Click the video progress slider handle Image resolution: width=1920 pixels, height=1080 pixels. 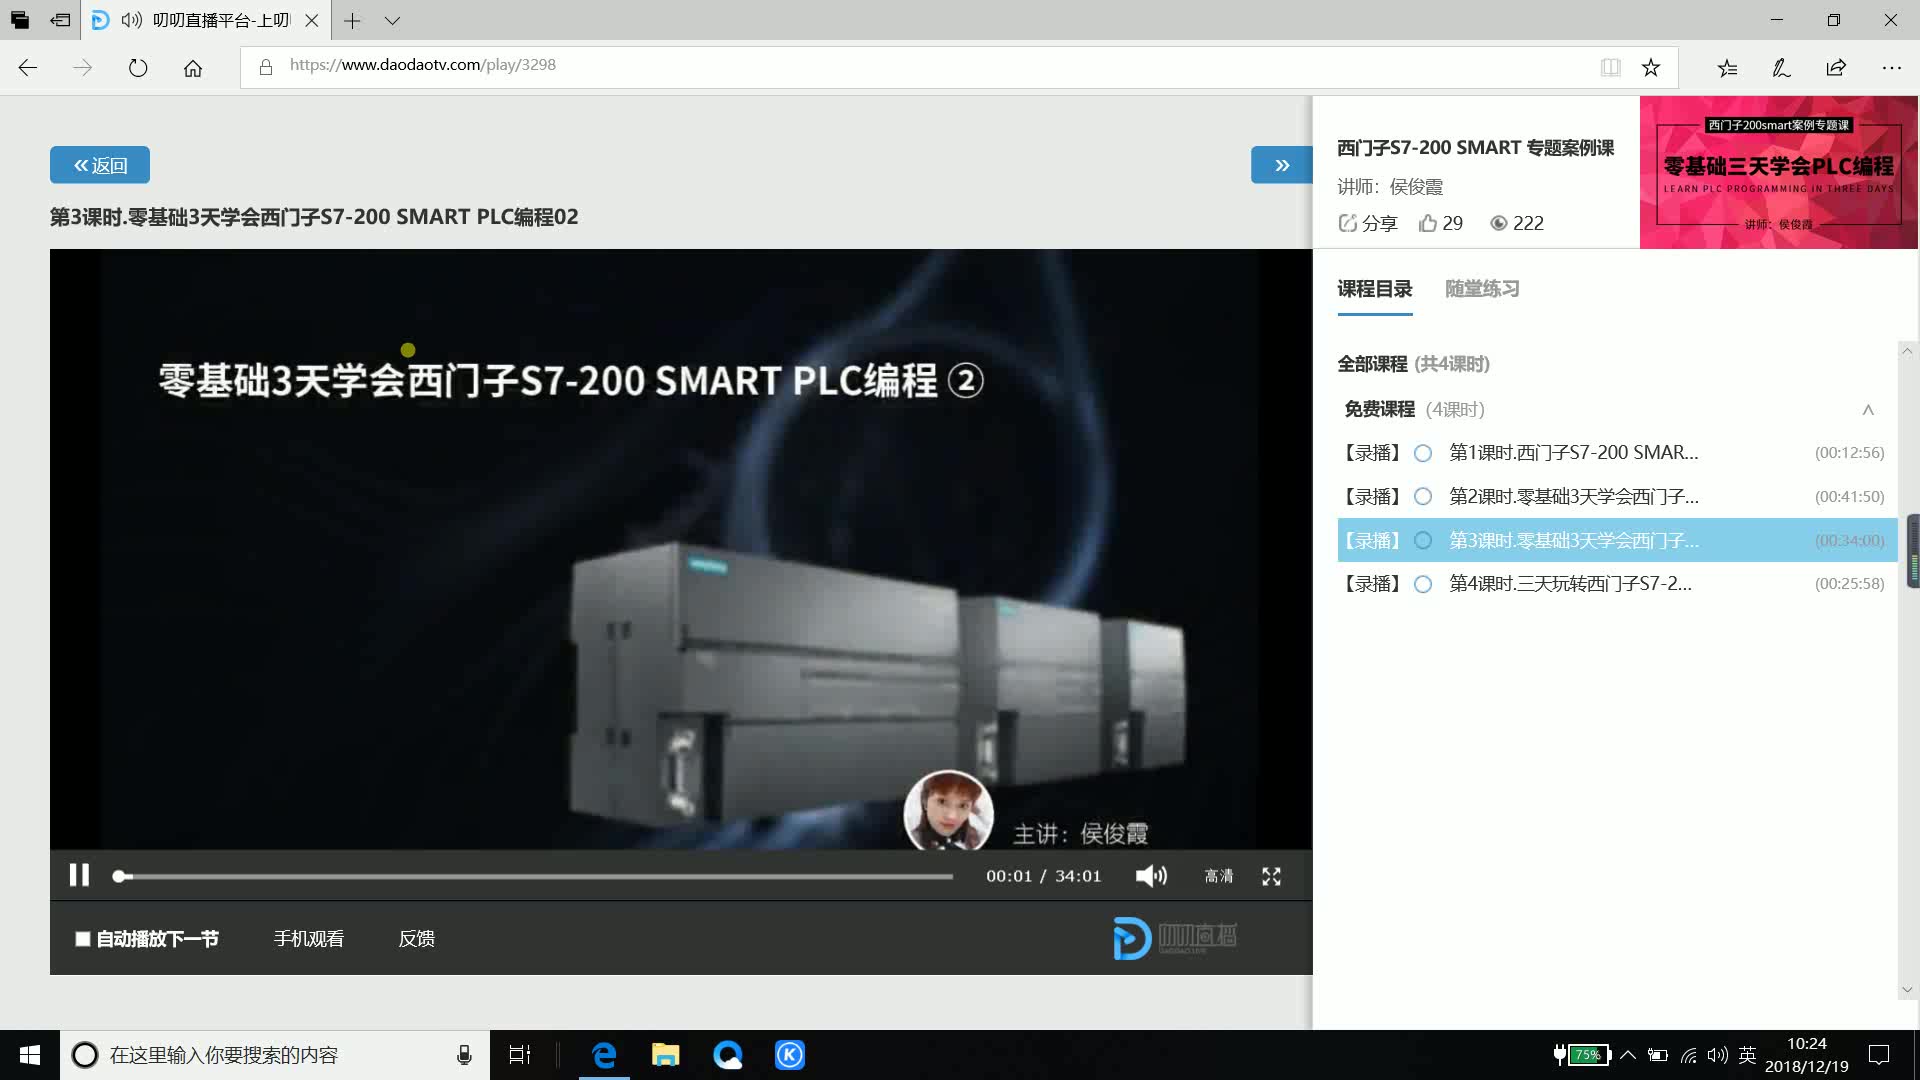[x=119, y=876]
